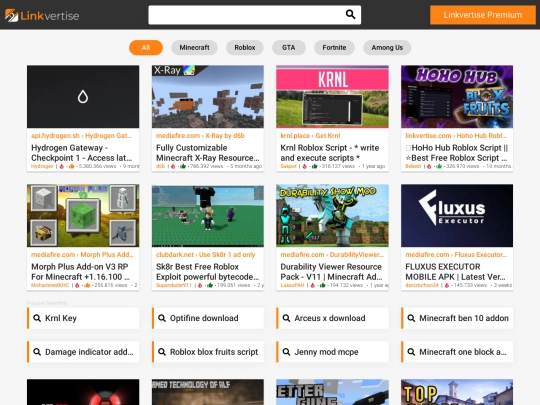The image size is (540, 405).
Task: Click magnifier icon beside Arceus x download
Action: (x=286, y=318)
